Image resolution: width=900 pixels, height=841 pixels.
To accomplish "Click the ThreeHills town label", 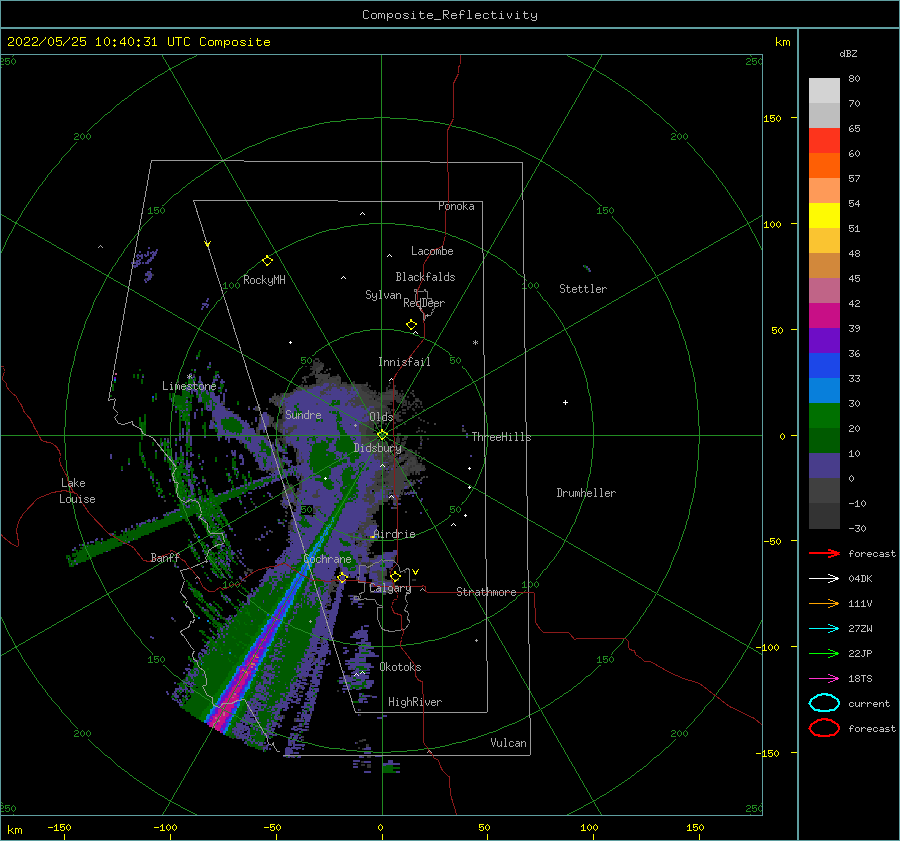I will click(502, 437).
